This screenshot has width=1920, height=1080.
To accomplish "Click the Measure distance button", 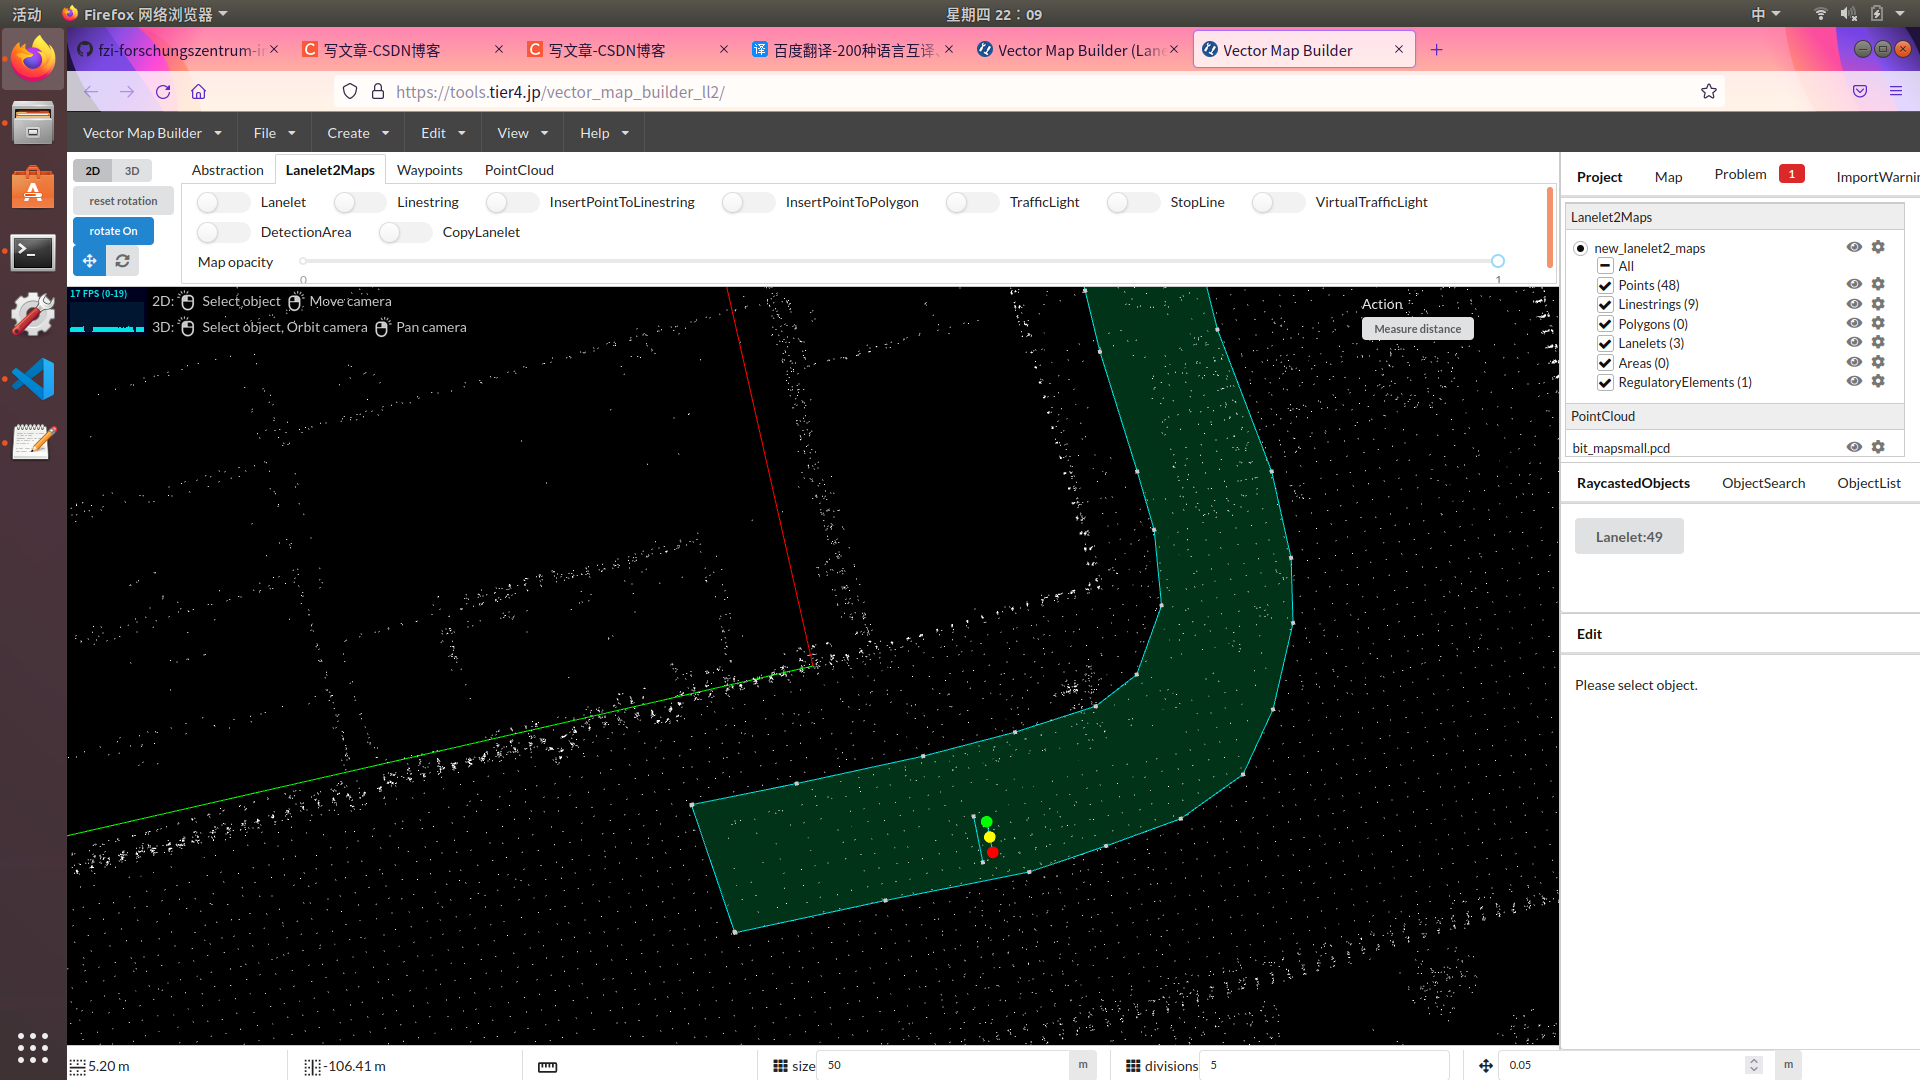I will (x=1416, y=329).
